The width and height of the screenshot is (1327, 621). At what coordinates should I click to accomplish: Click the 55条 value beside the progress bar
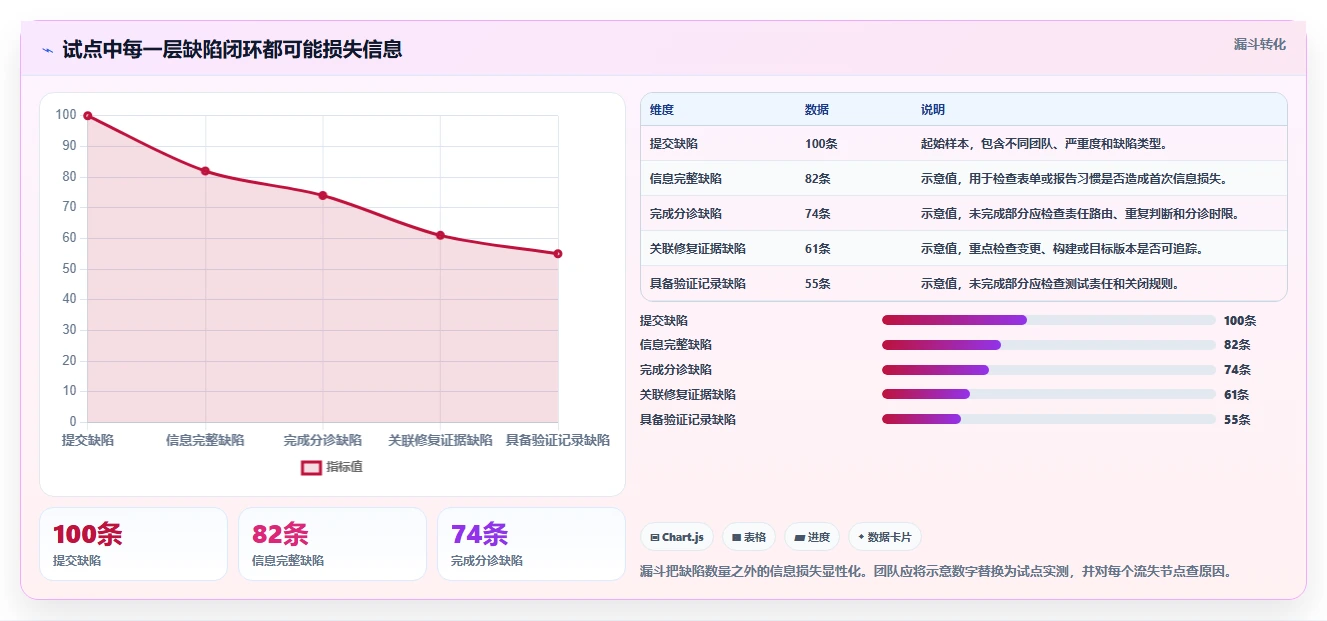pos(1237,420)
